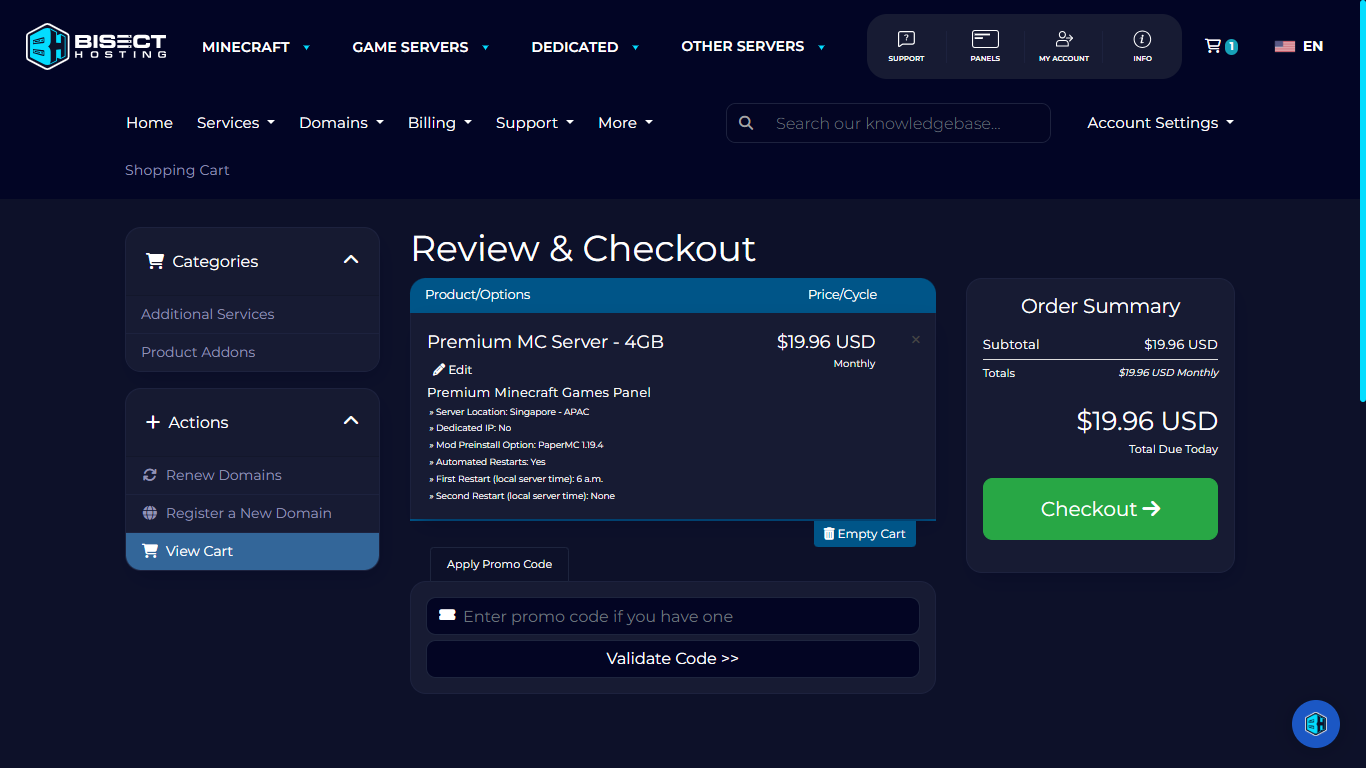Edit the Premium MC Server product
Viewport: 1366px width, 768px height.
click(452, 369)
